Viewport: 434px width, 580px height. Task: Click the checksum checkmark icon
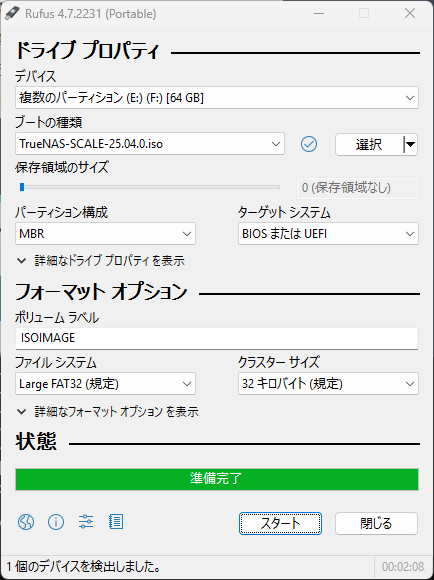[309, 144]
